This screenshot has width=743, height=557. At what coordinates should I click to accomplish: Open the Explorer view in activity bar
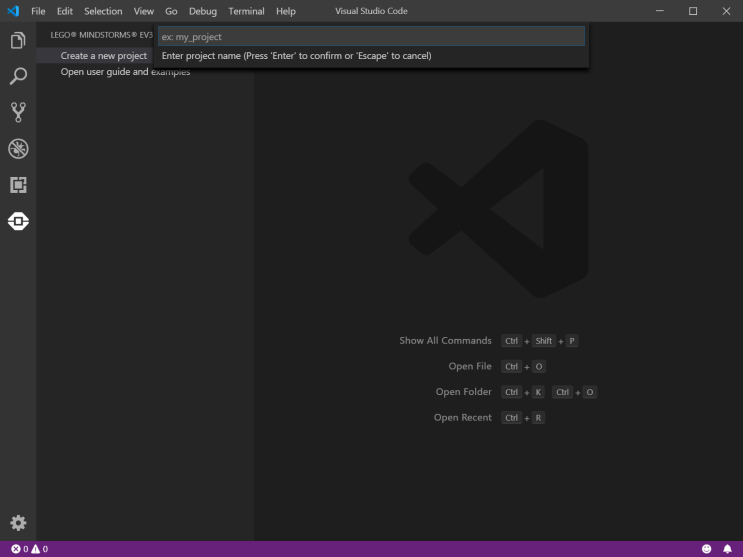(18, 41)
